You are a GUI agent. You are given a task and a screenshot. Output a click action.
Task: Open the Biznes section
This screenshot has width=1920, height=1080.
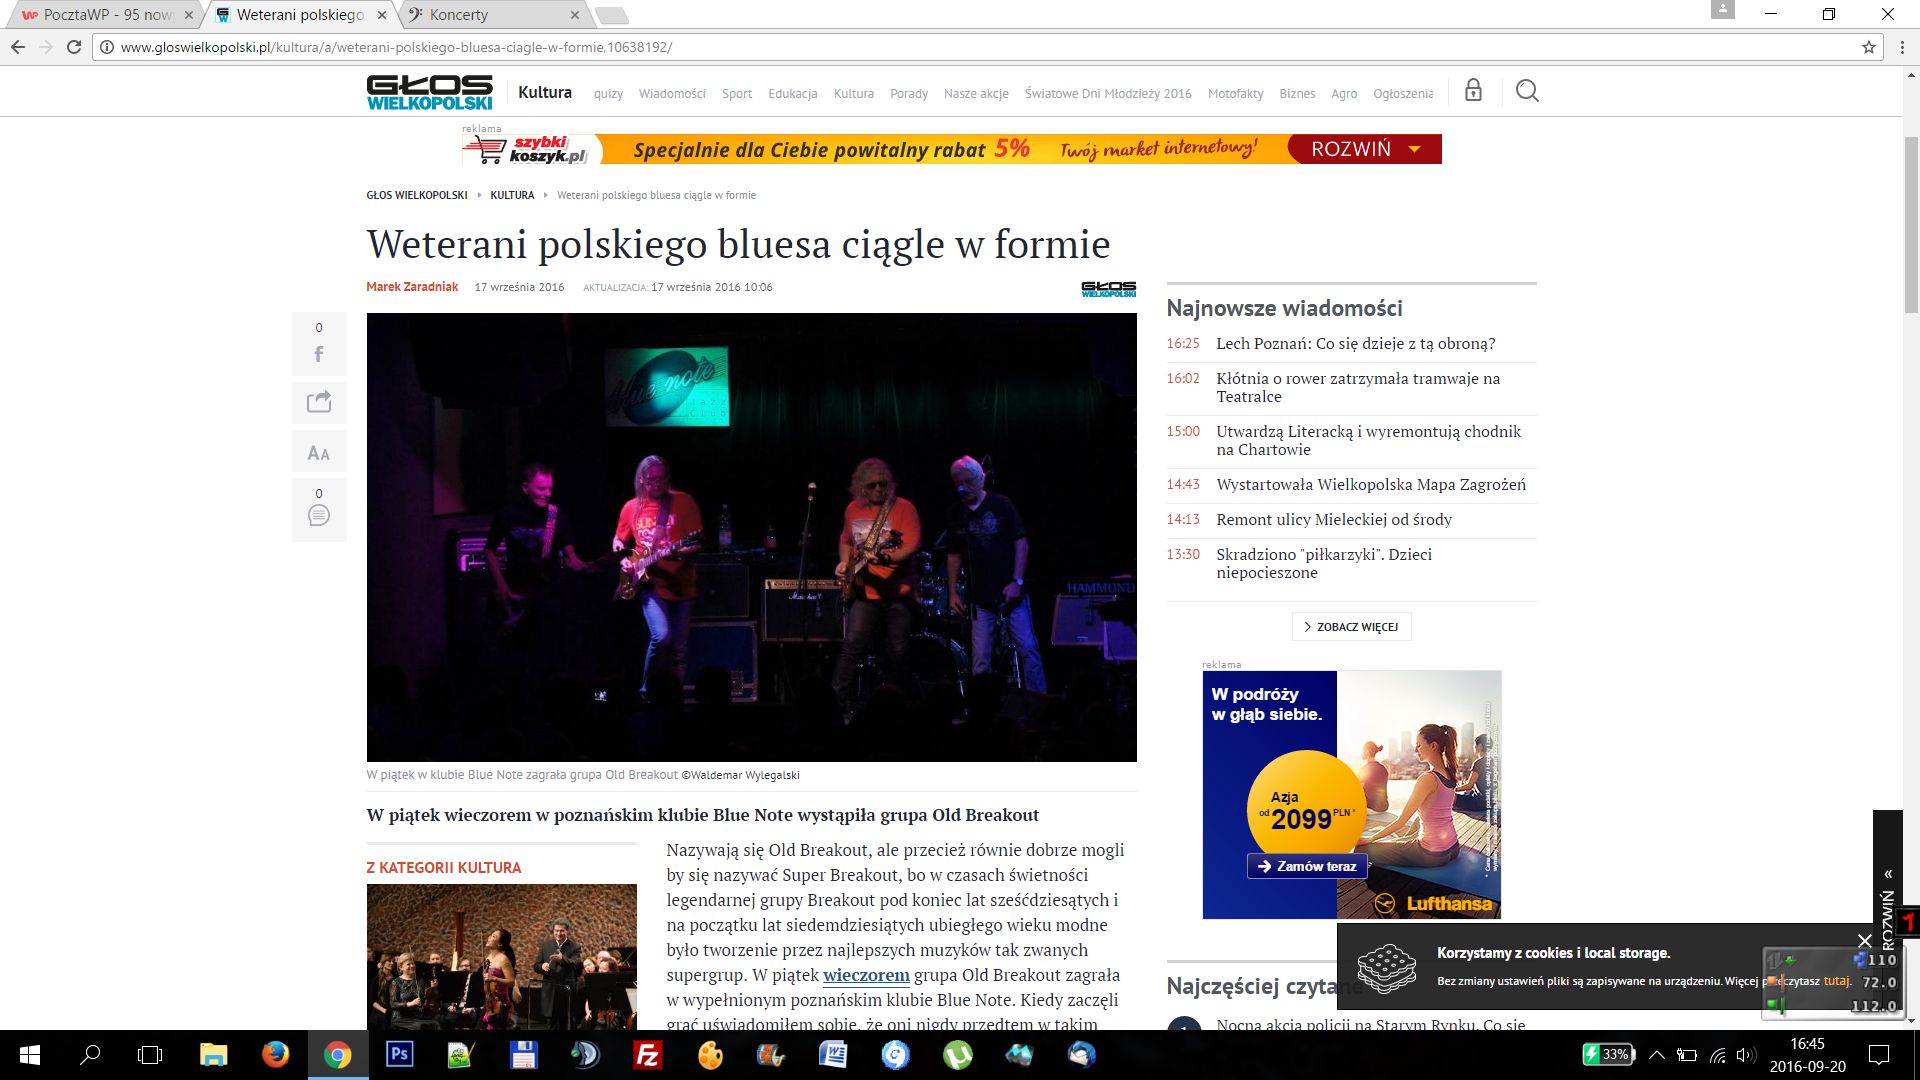[1297, 94]
